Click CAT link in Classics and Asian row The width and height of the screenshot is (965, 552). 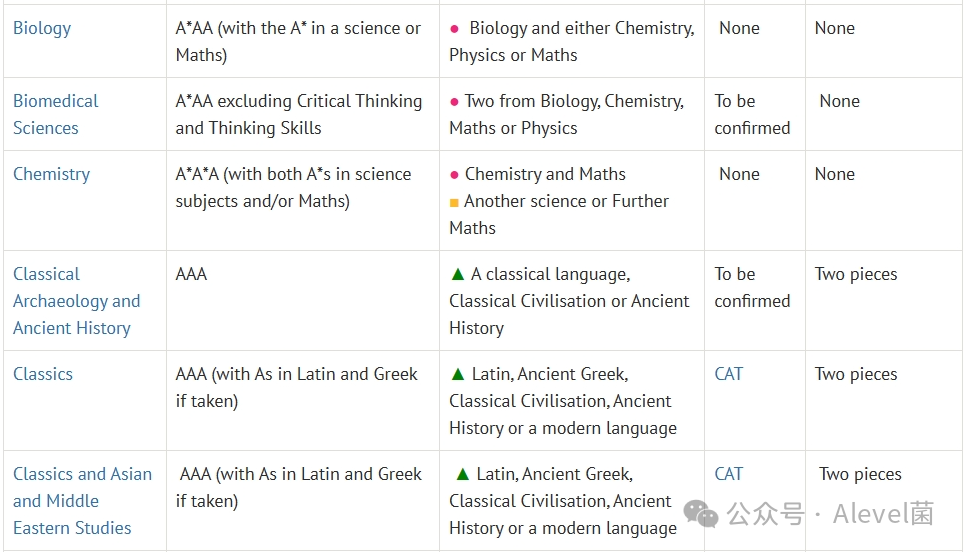(729, 474)
